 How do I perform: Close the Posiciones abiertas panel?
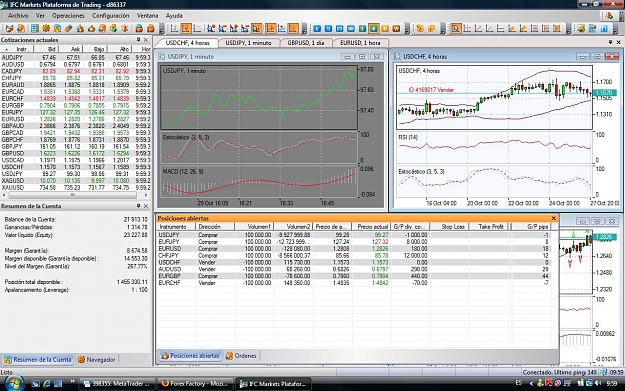pyautogui.click(x=553, y=218)
